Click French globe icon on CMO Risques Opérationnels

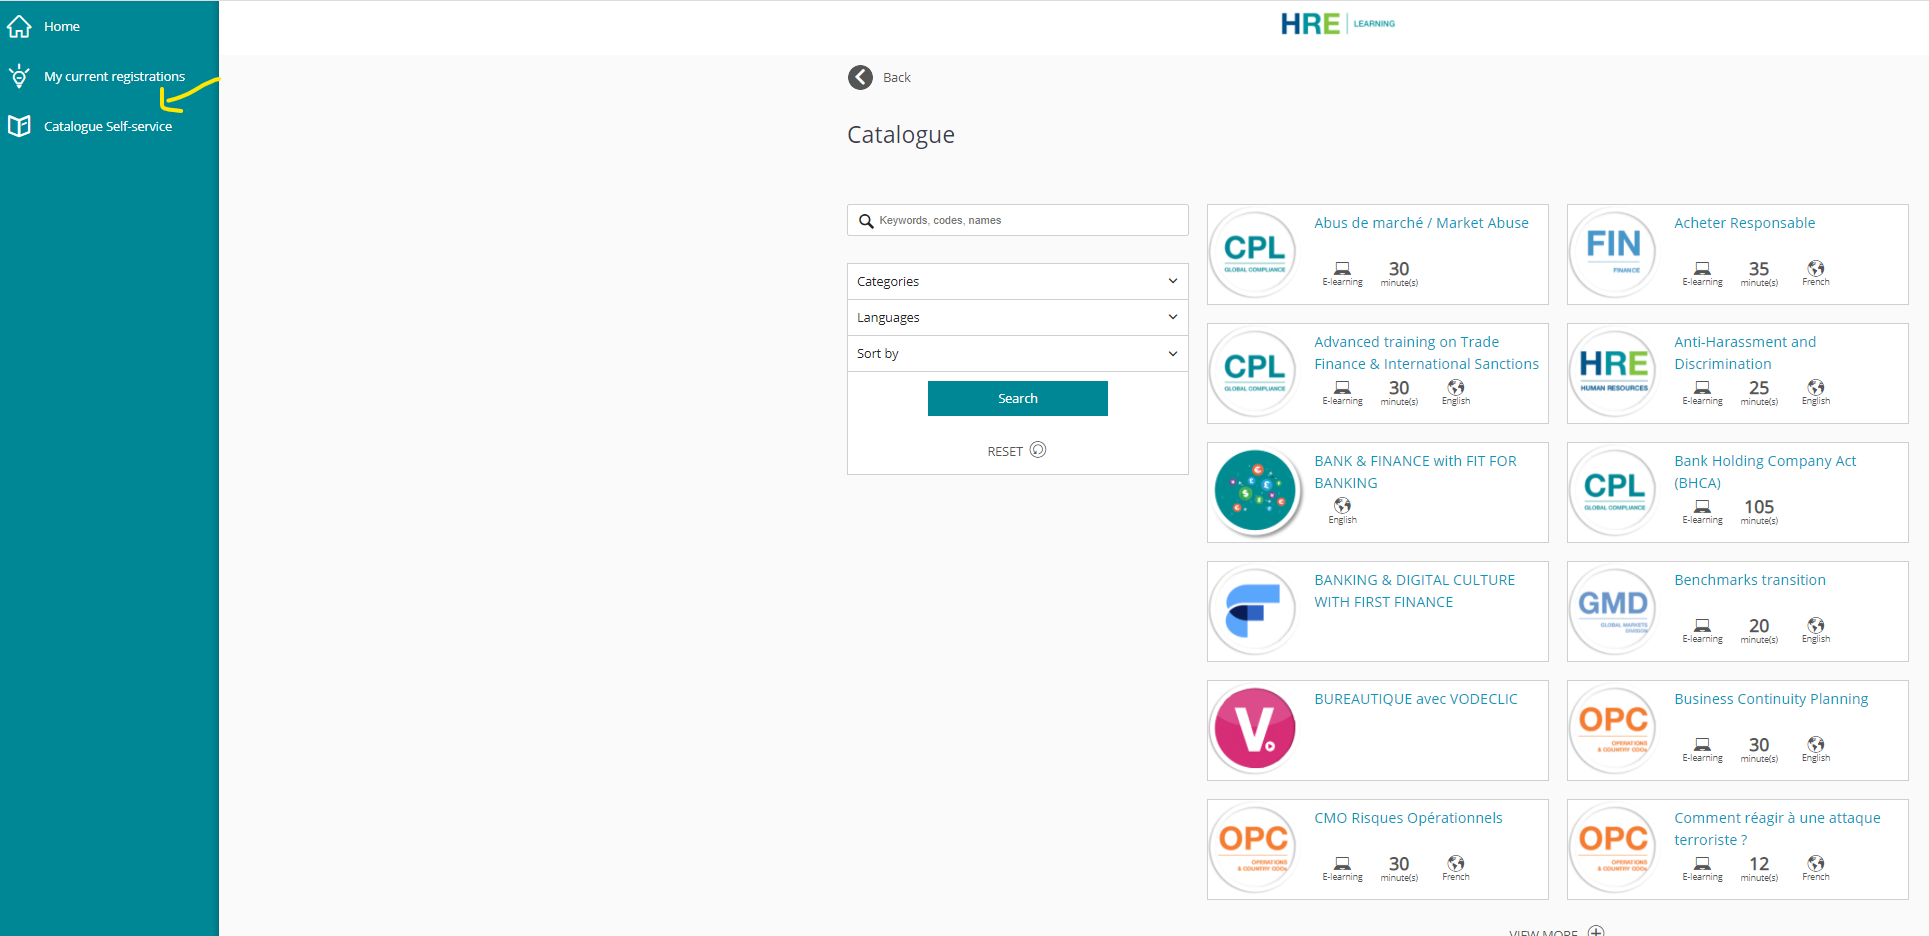coord(1456,863)
